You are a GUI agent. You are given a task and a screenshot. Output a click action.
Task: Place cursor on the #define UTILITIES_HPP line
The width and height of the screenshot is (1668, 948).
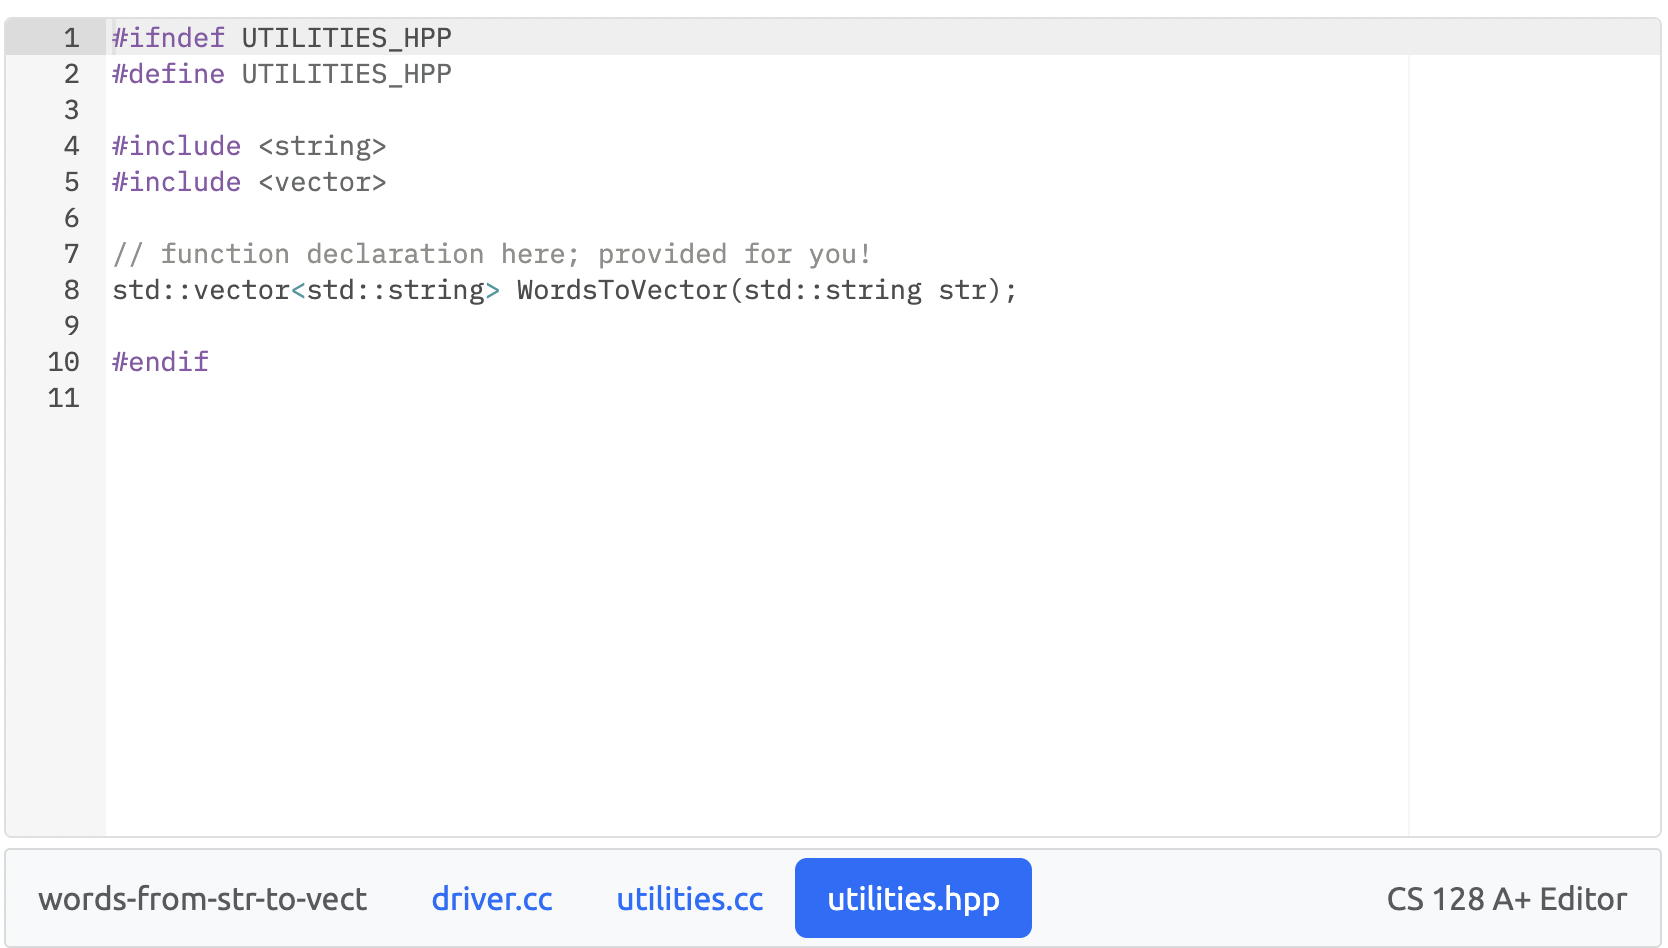point(281,73)
